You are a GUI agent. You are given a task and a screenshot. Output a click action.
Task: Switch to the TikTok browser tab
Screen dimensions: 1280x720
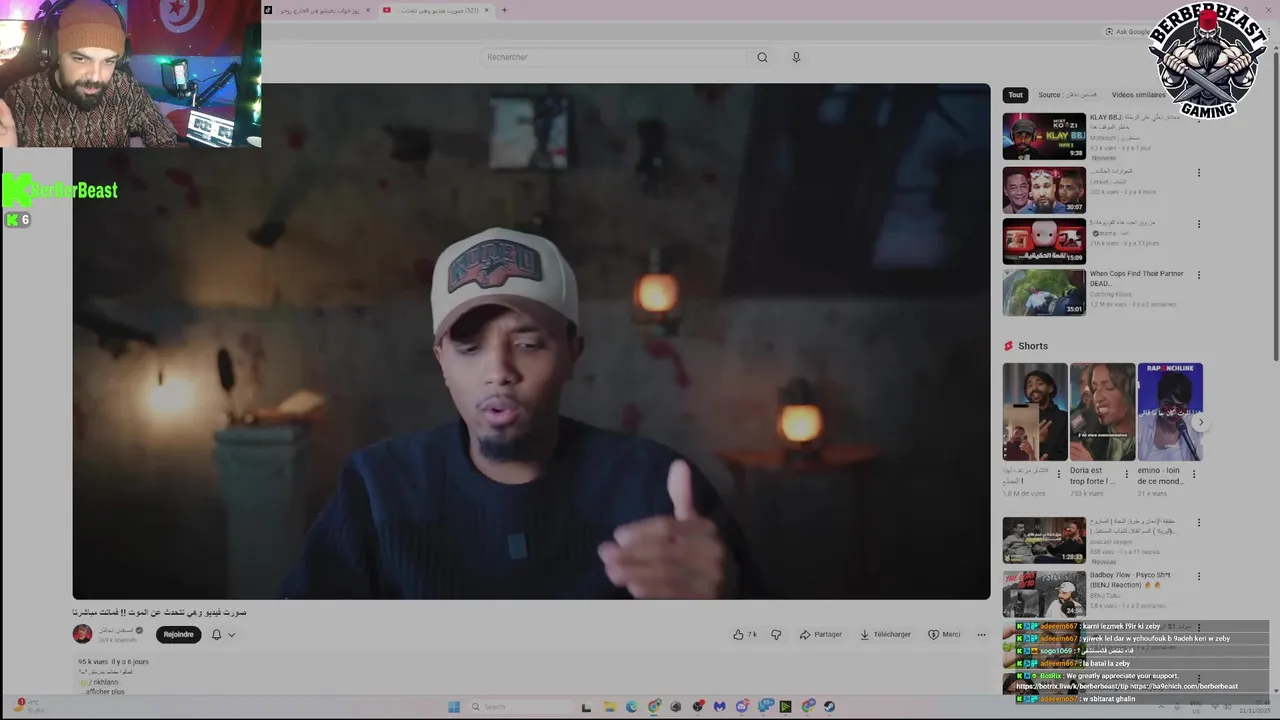pos(319,10)
